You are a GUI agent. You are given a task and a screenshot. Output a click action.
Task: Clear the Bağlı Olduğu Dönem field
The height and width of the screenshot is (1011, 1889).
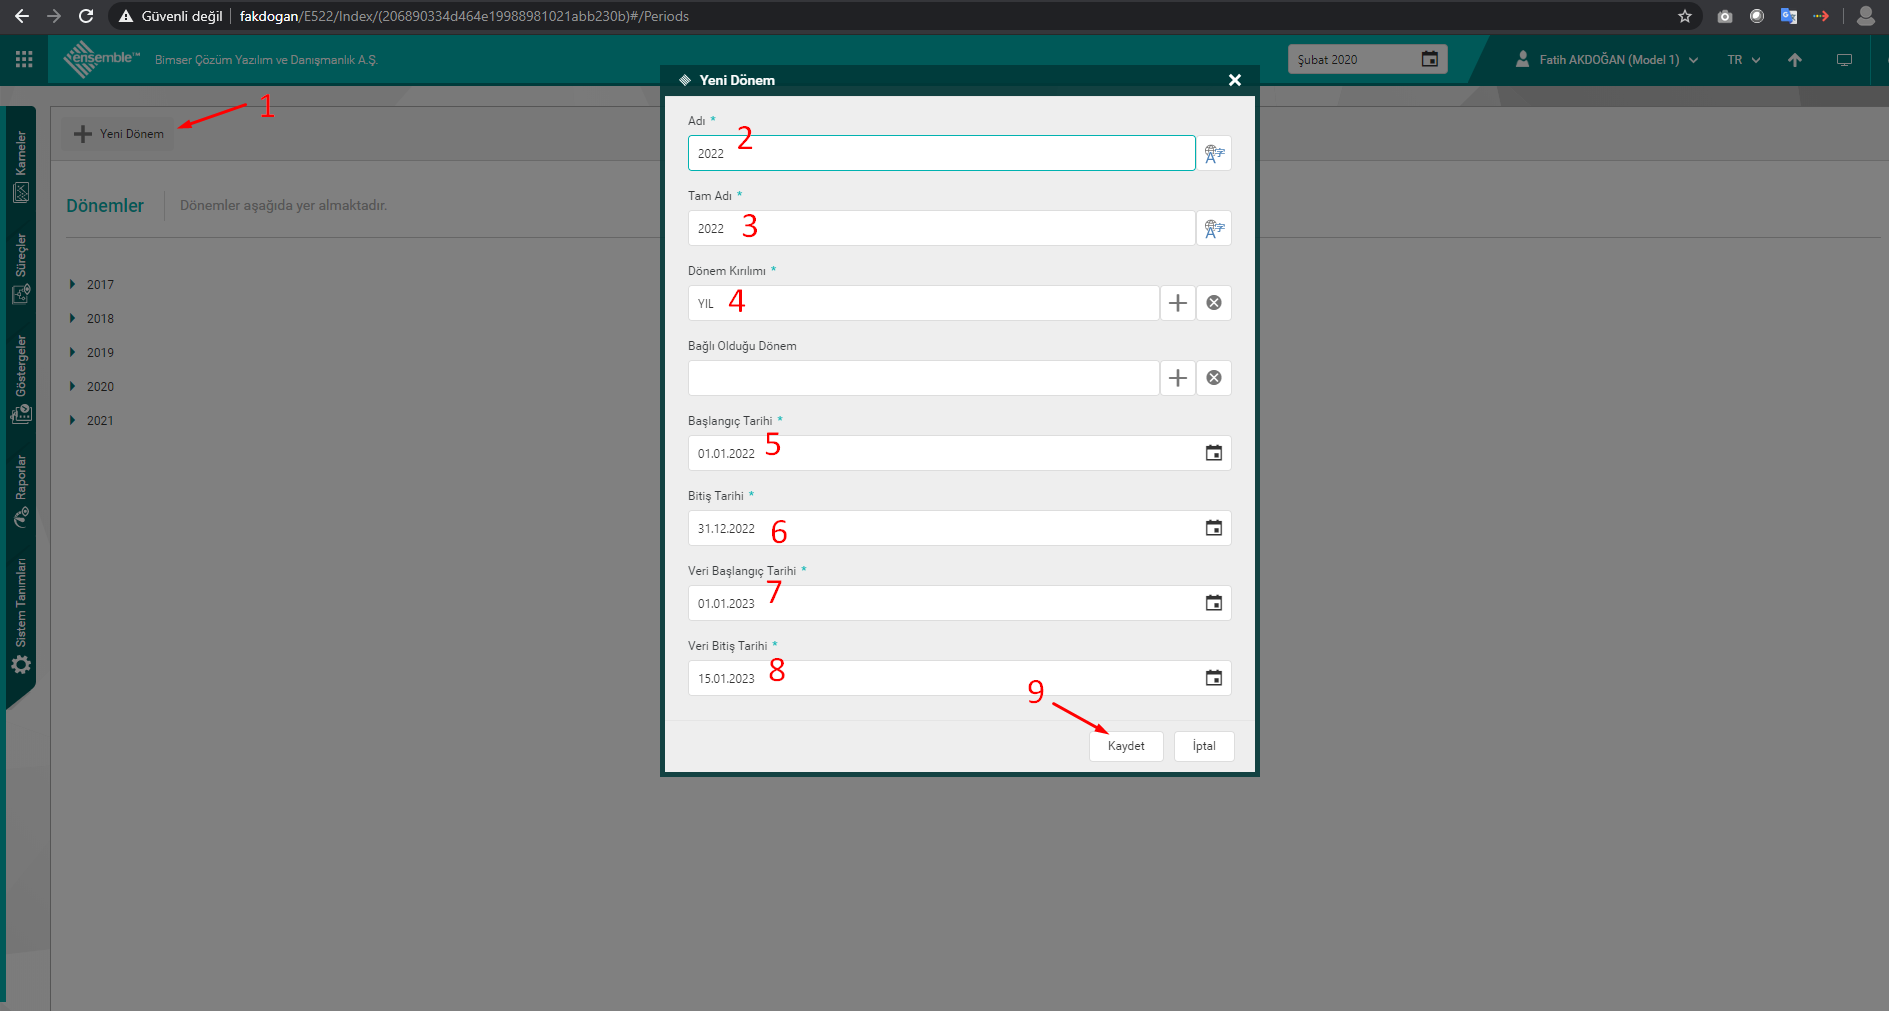click(1214, 378)
